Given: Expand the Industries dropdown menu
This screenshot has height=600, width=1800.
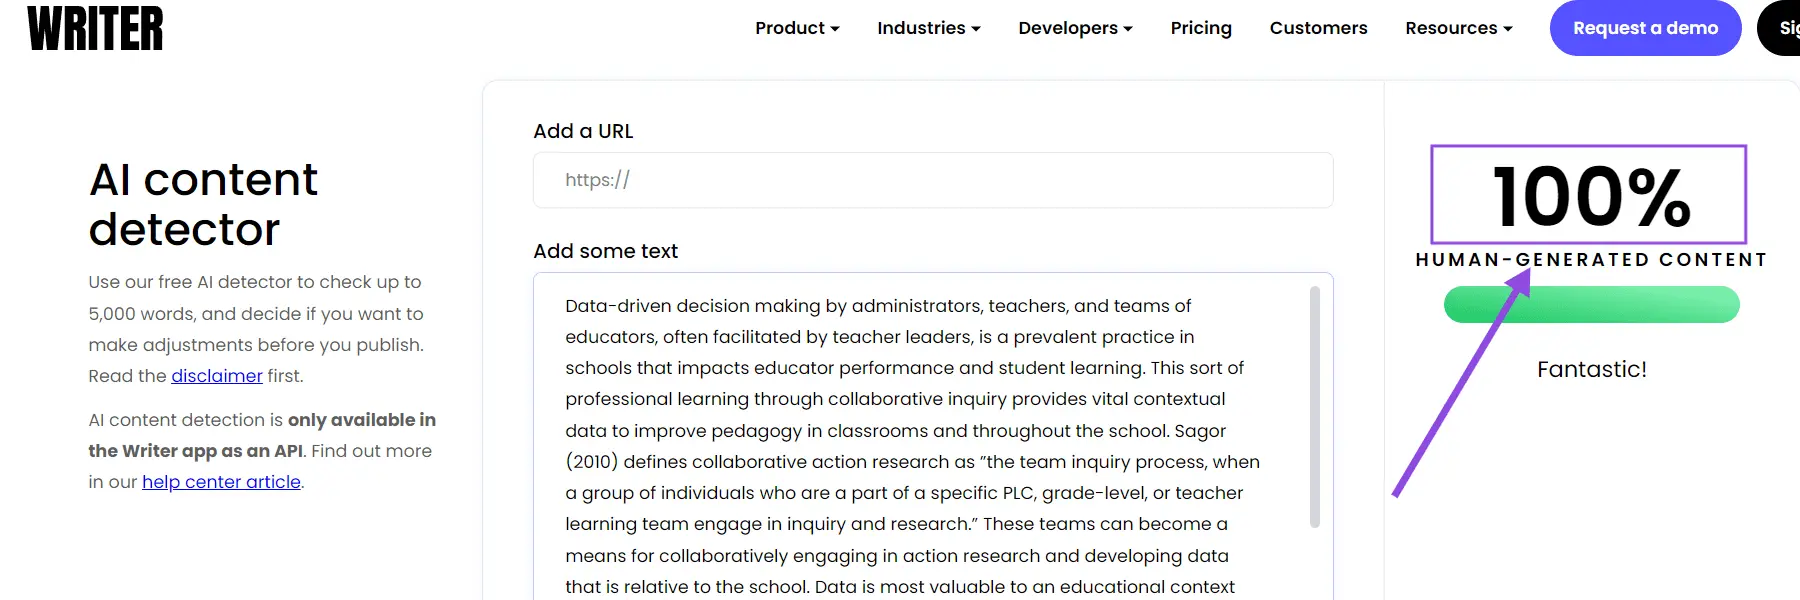Looking at the screenshot, I should (928, 28).
